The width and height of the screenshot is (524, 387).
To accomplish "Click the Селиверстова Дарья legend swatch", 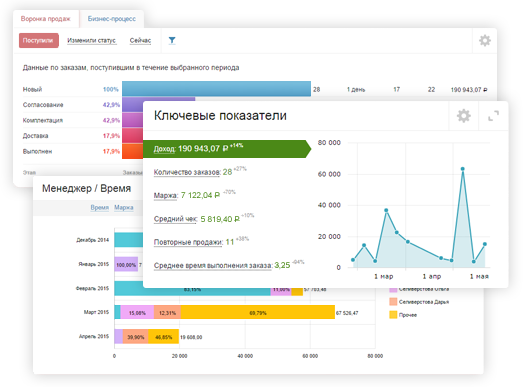I will [393, 302].
